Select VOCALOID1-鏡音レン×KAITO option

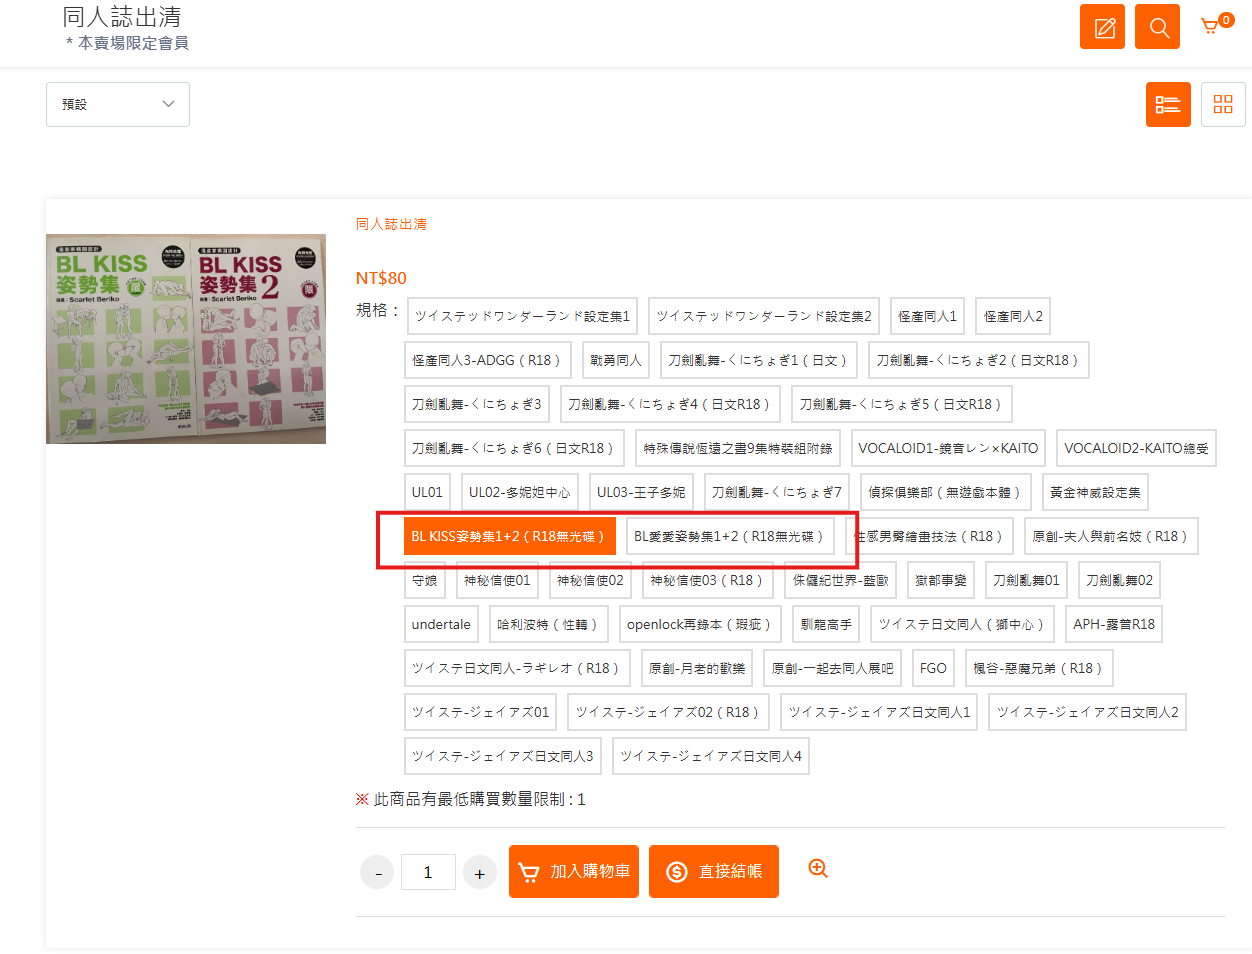tap(948, 448)
